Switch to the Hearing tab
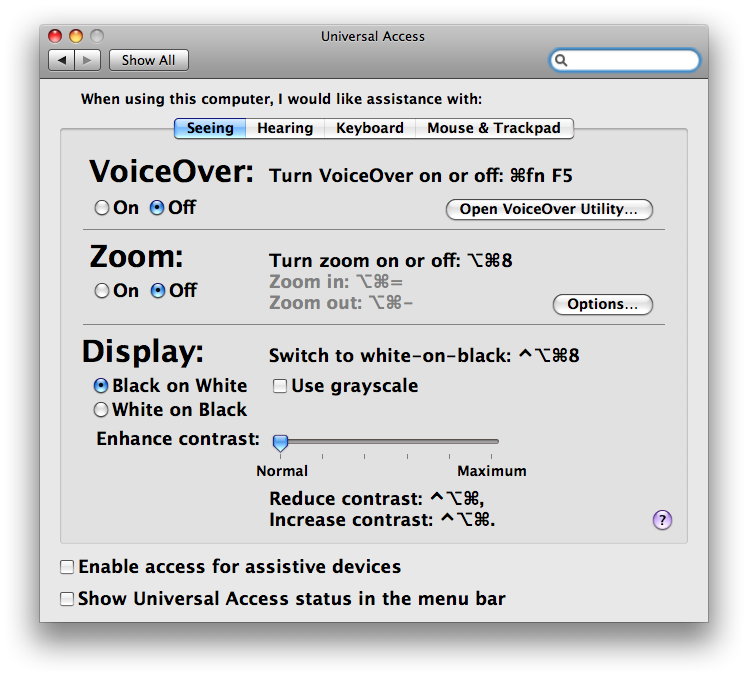 coord(285,128)
